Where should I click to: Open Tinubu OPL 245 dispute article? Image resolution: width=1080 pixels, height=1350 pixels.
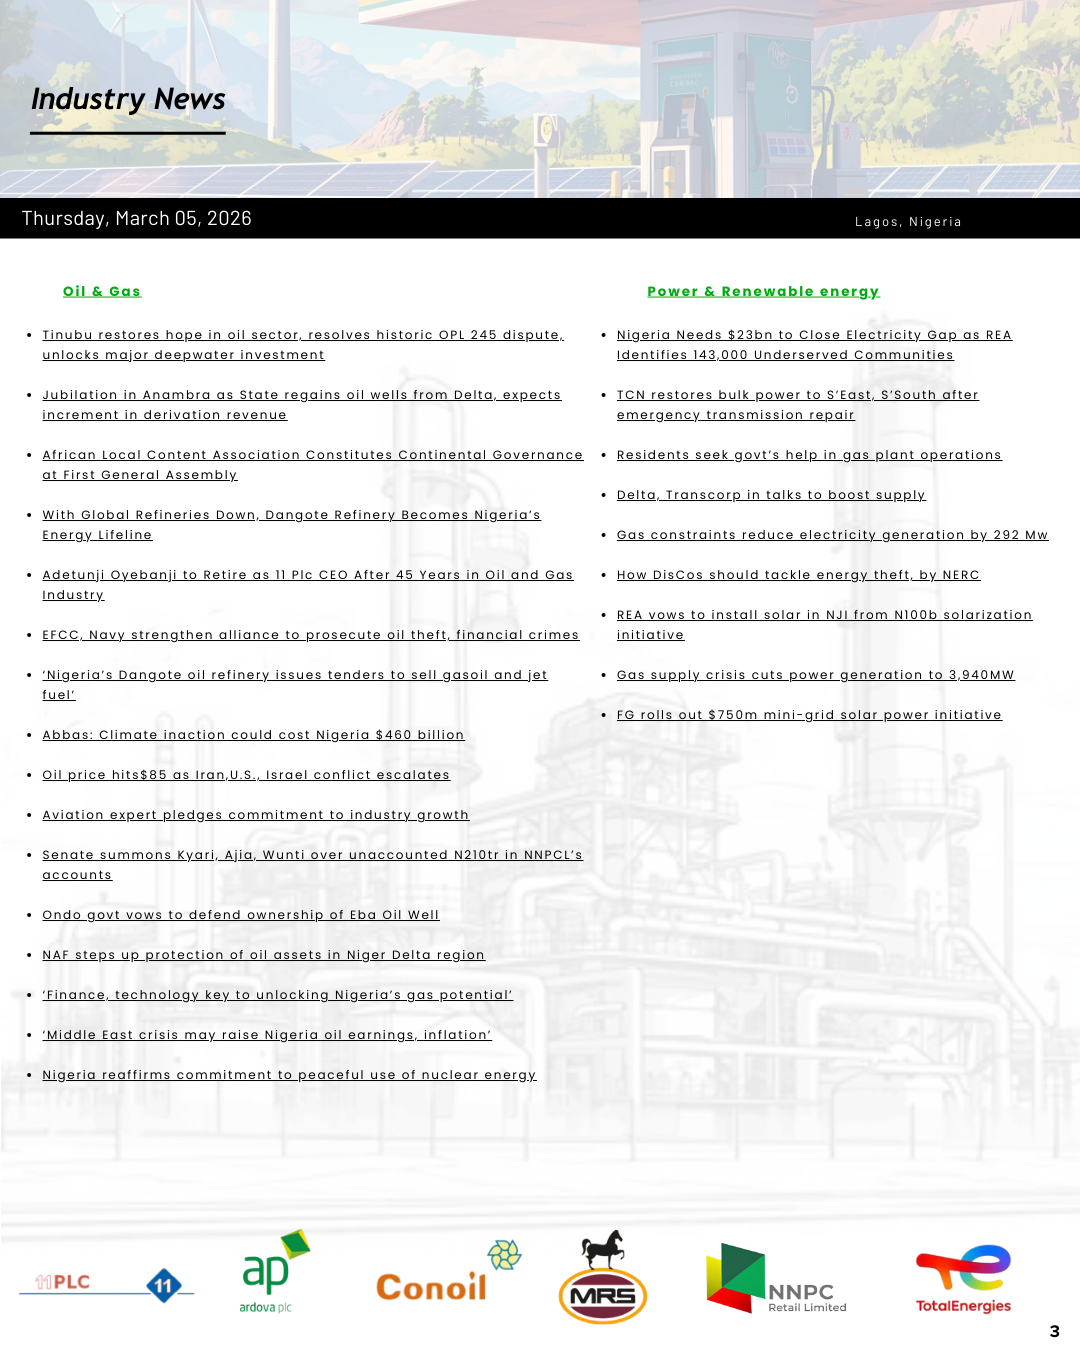coord(302,335)
